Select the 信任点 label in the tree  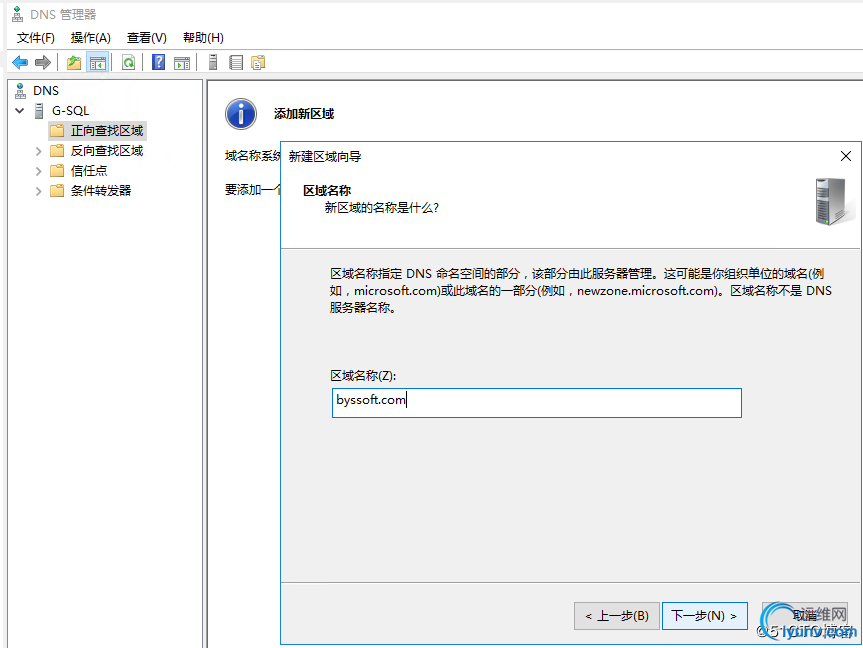point(89,171)
